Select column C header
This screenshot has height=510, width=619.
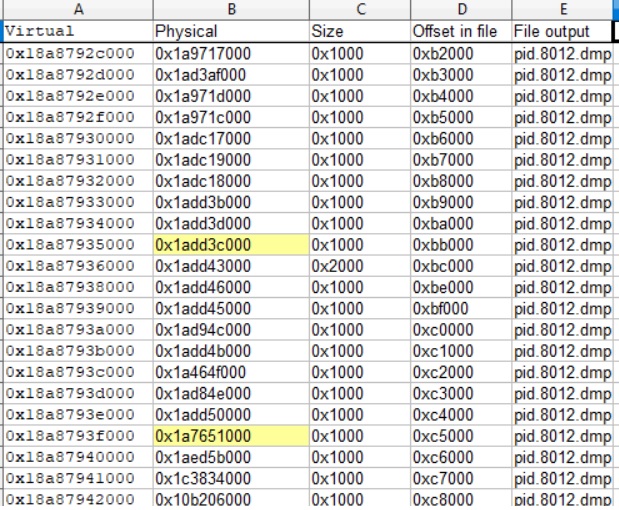pyautogui.click(x=360, y=9)
